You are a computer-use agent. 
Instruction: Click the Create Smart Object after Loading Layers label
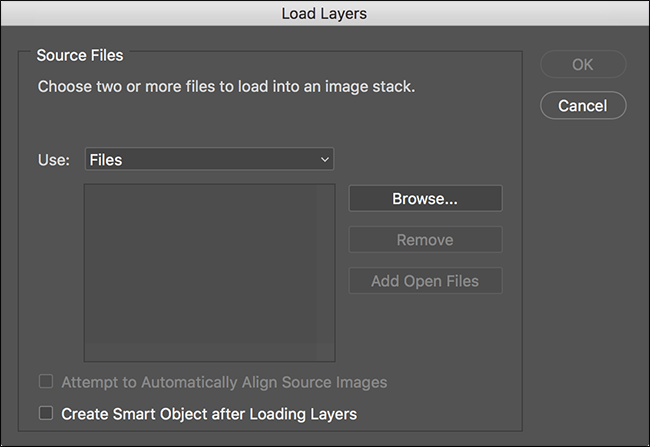coord(209,414)
